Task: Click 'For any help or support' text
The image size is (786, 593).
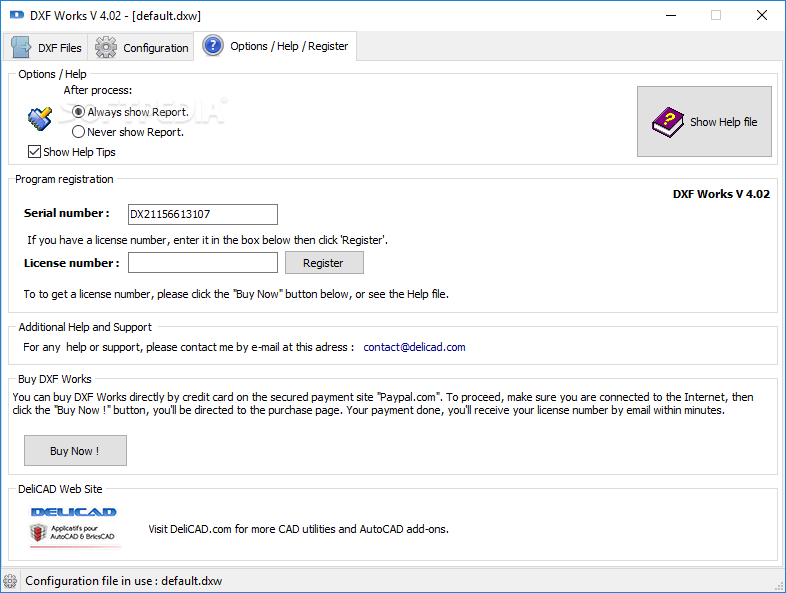Action: click(188, 347)
